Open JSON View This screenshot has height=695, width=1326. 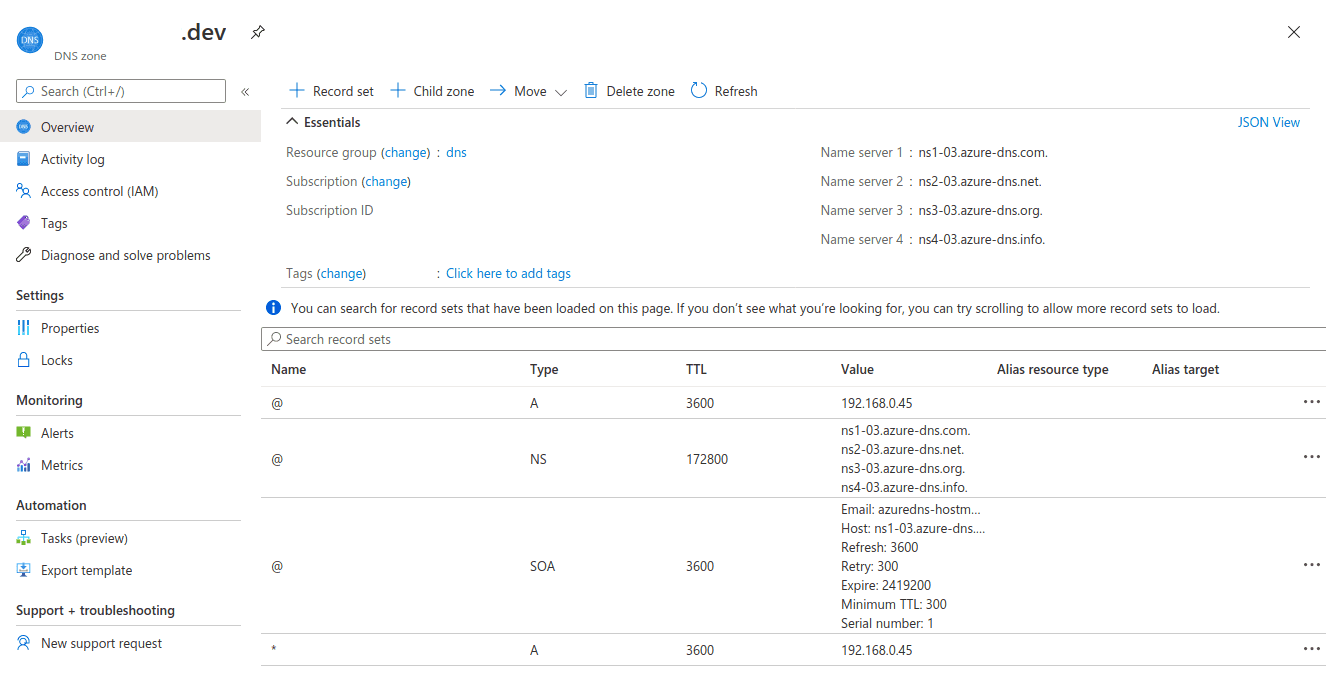point(1269,122)
